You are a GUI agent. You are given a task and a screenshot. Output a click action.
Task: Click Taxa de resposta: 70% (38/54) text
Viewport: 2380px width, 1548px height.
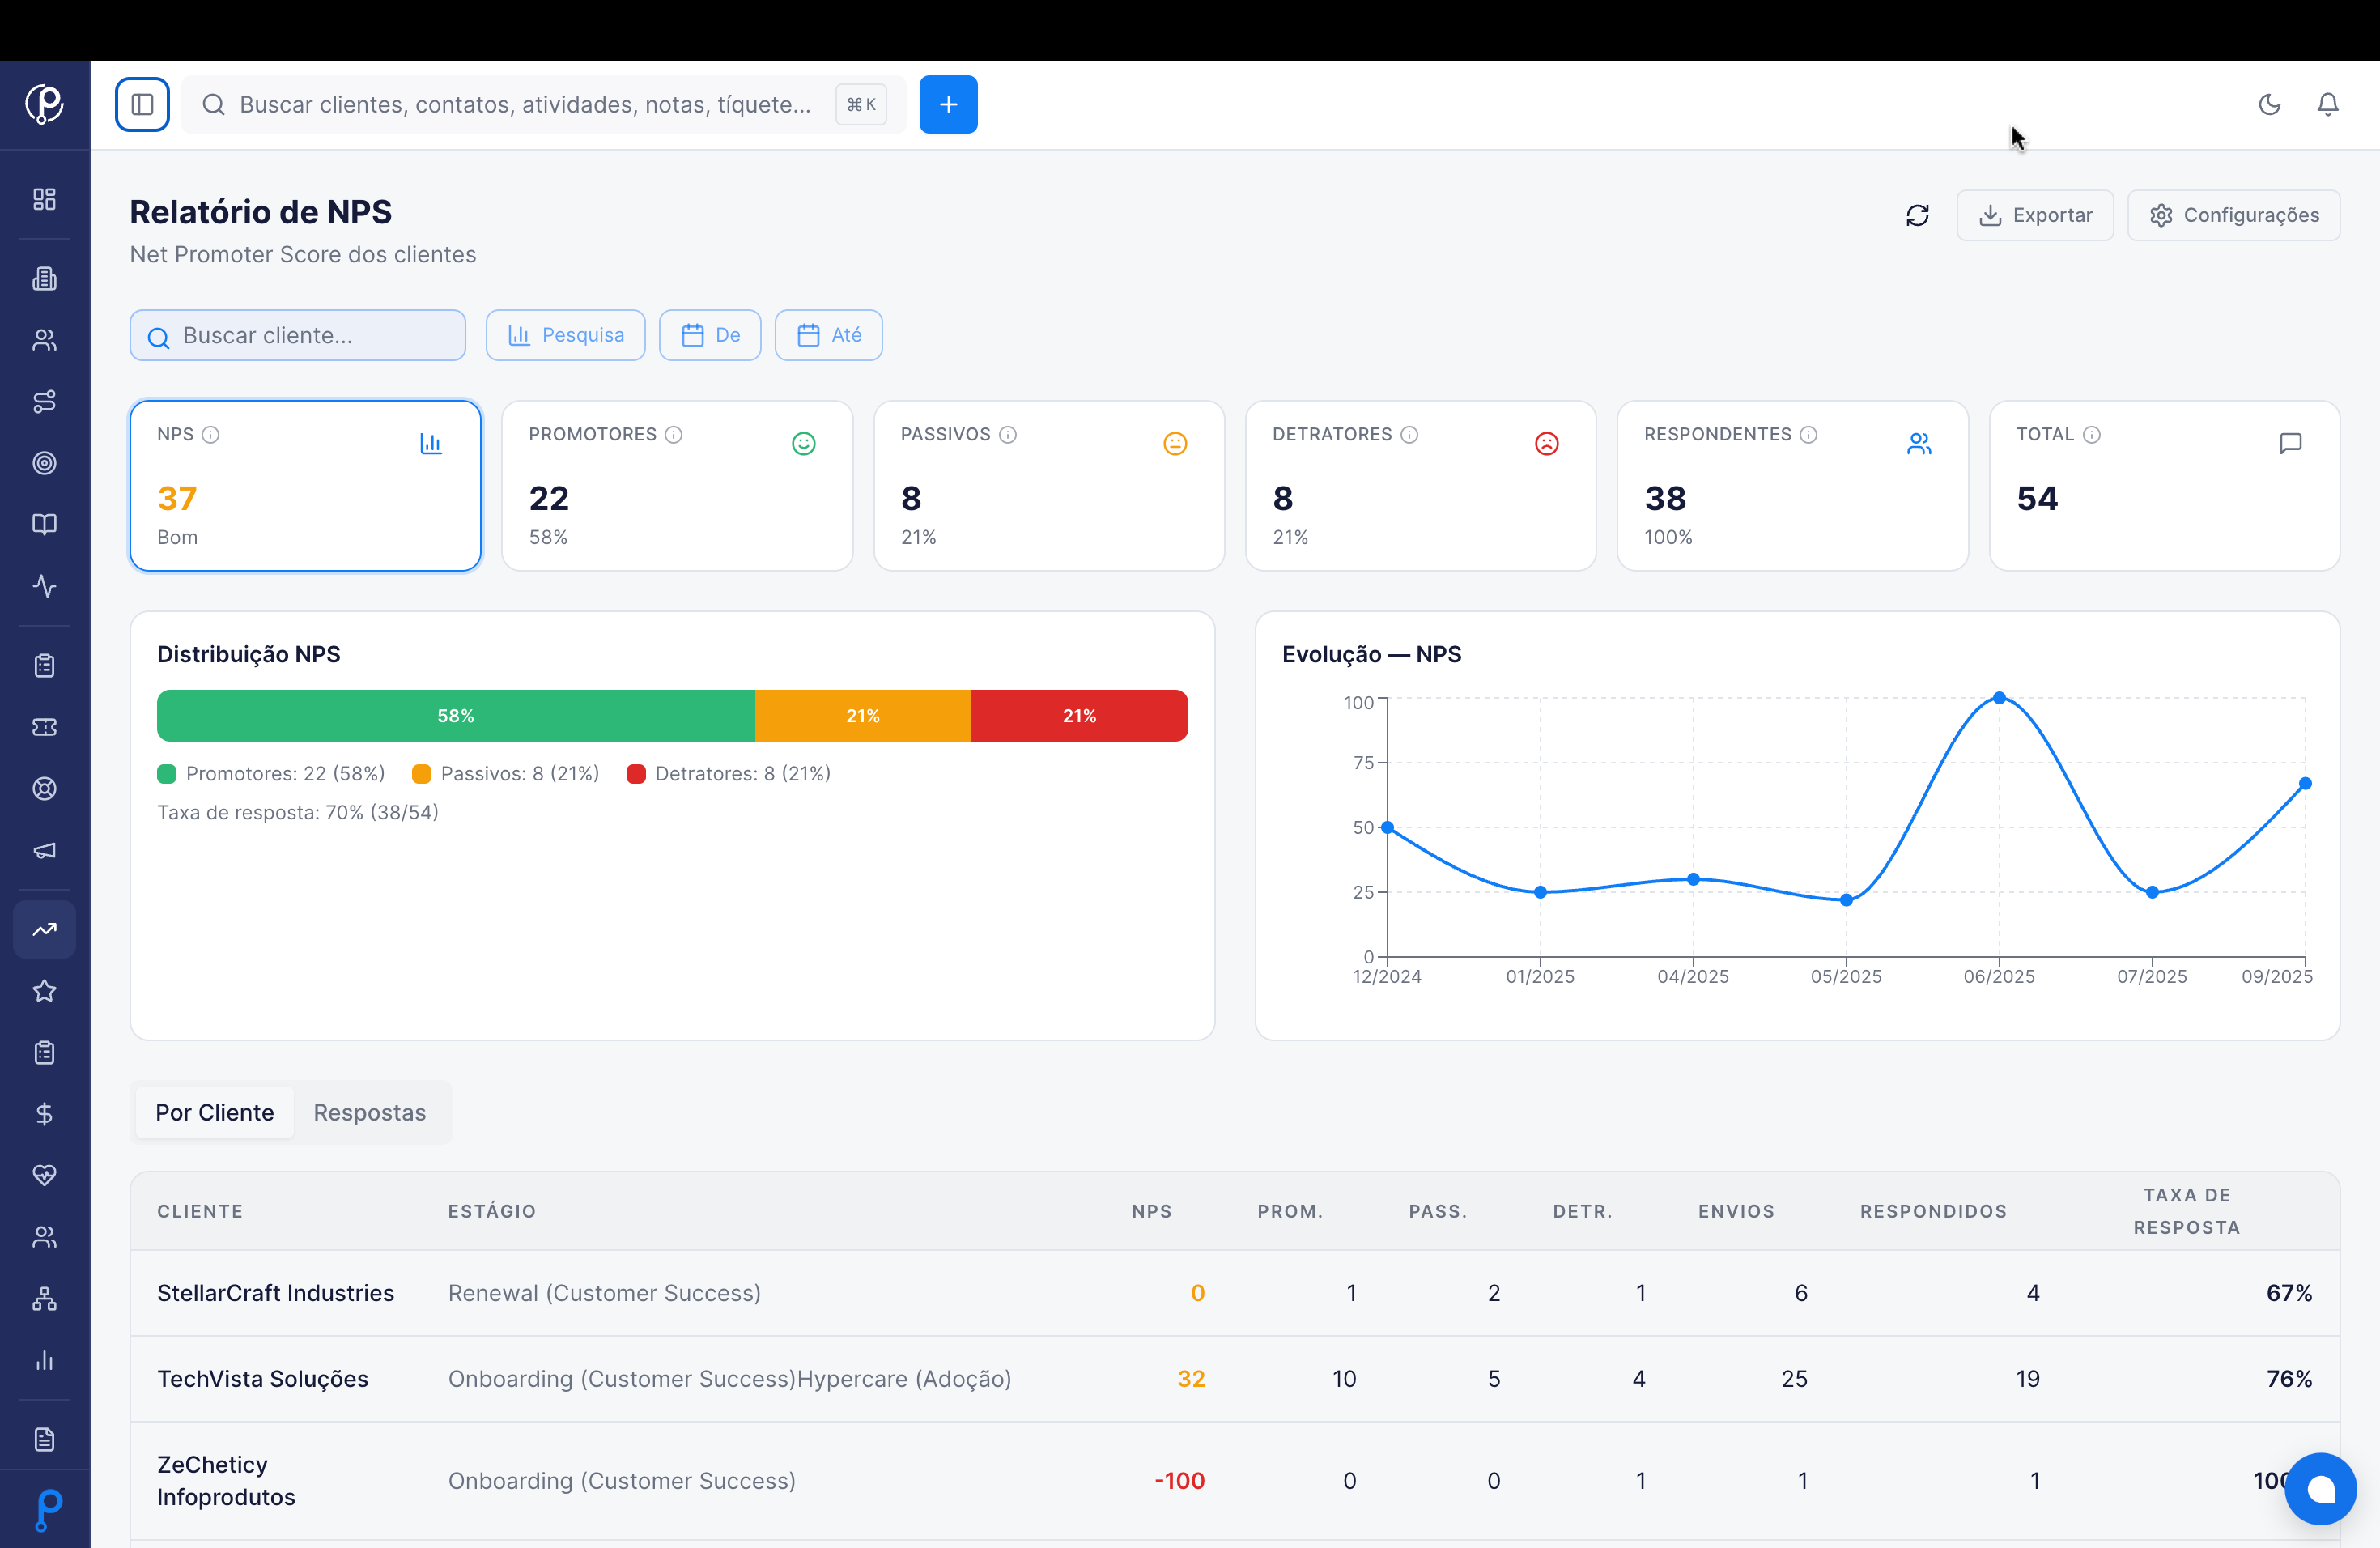tap(298, 812)
